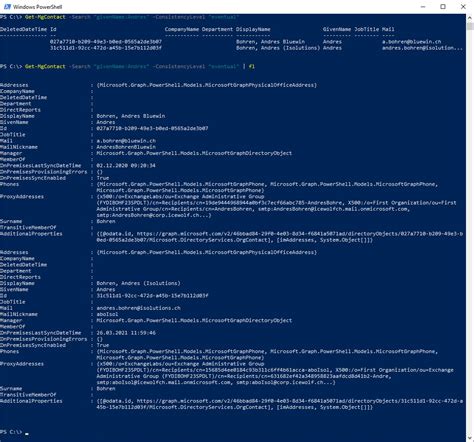Click the sync date 02.12.2020 09:20:34
The image size is (474, 442).
[x=126, y=166]
